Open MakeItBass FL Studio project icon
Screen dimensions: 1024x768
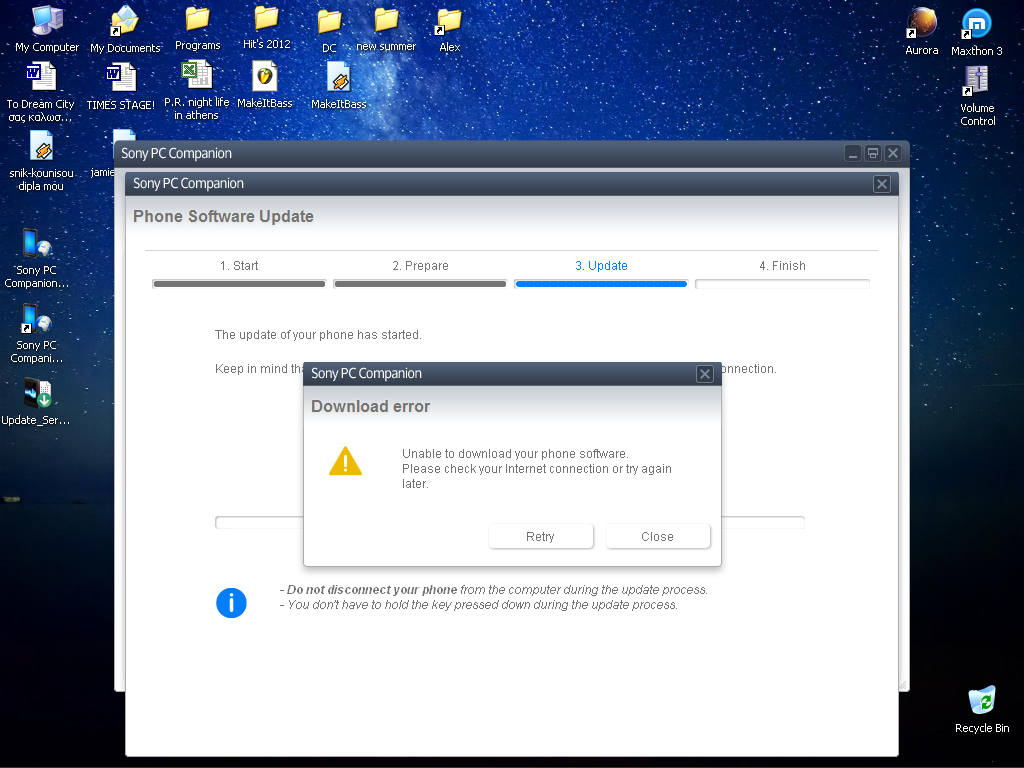pyautogui.click(x=264, y=86)
